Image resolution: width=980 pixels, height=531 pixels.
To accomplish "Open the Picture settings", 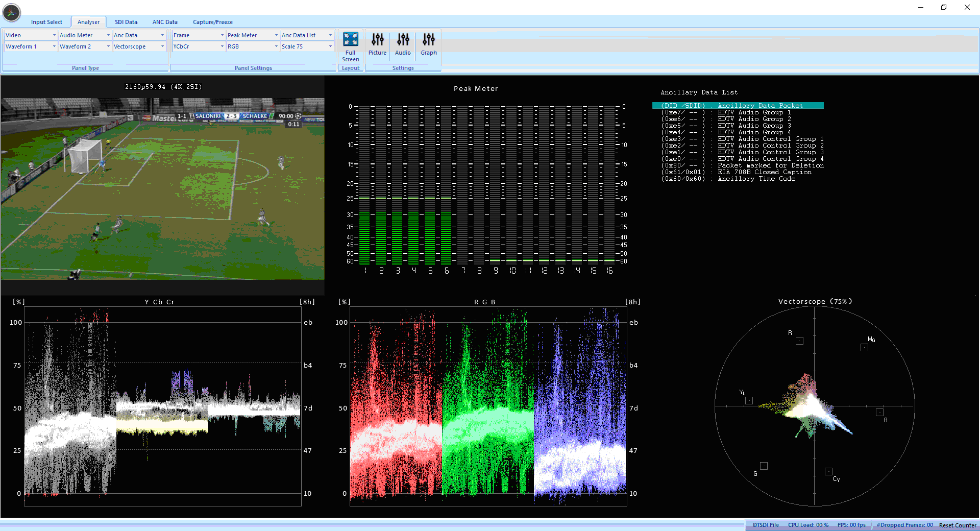I will click(x=377, y=44).
